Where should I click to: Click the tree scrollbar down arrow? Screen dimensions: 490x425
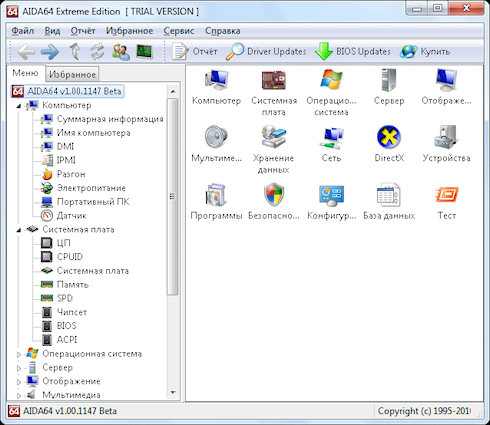pyautogui.click(x=173, y=393)
